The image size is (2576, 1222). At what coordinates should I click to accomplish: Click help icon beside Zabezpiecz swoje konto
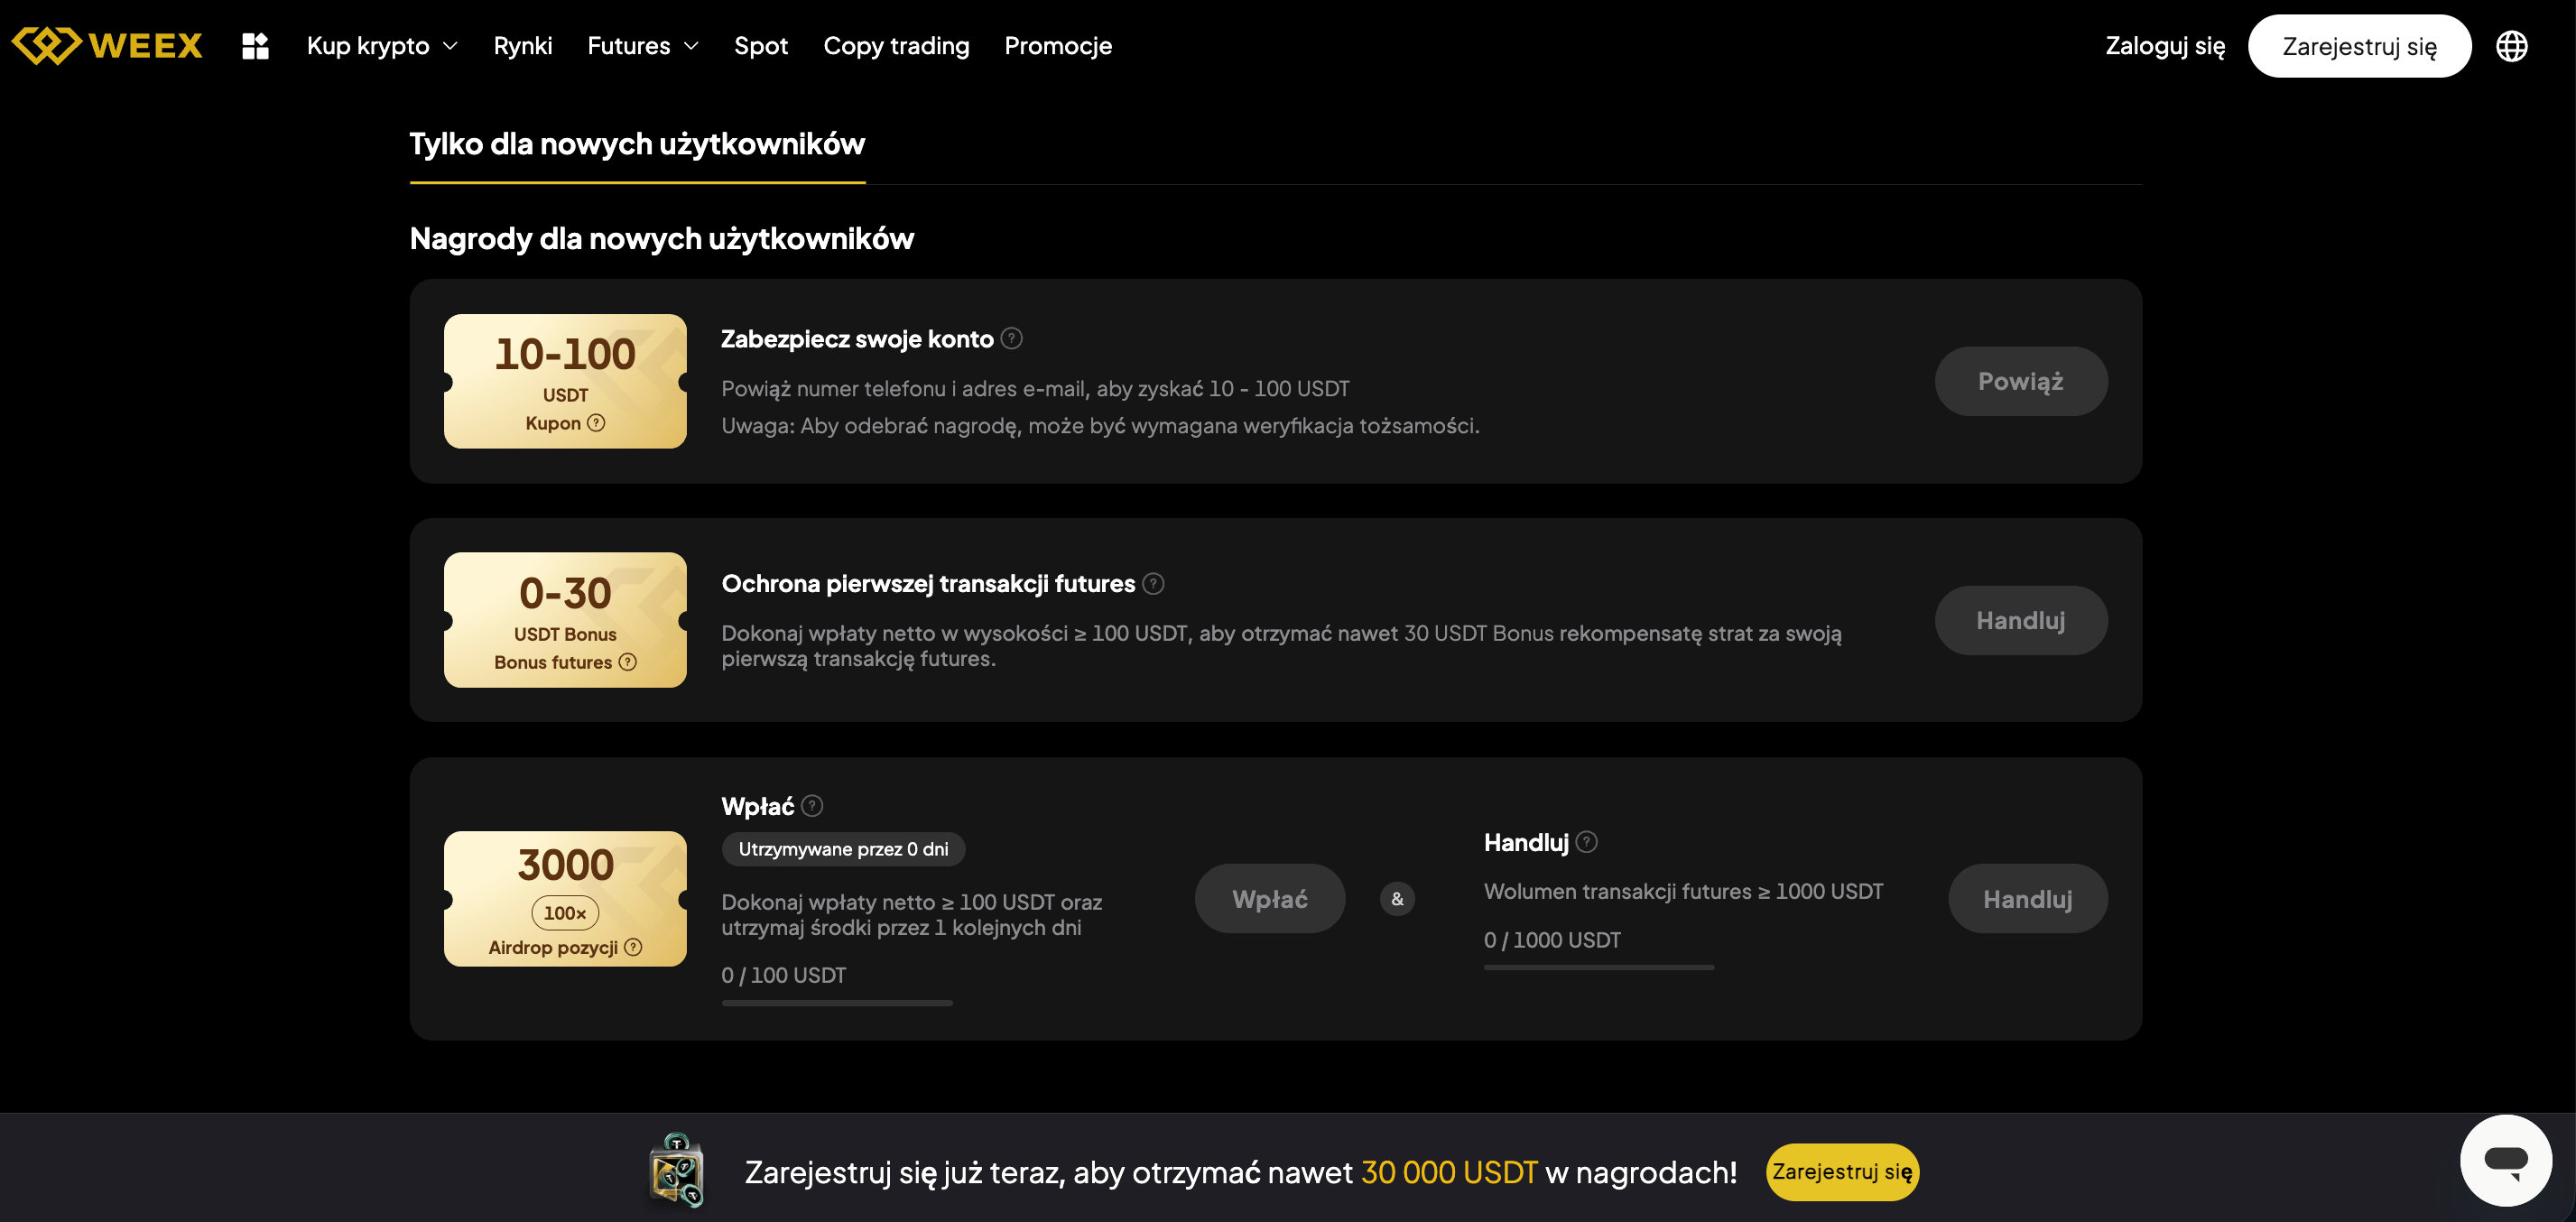1012,339
